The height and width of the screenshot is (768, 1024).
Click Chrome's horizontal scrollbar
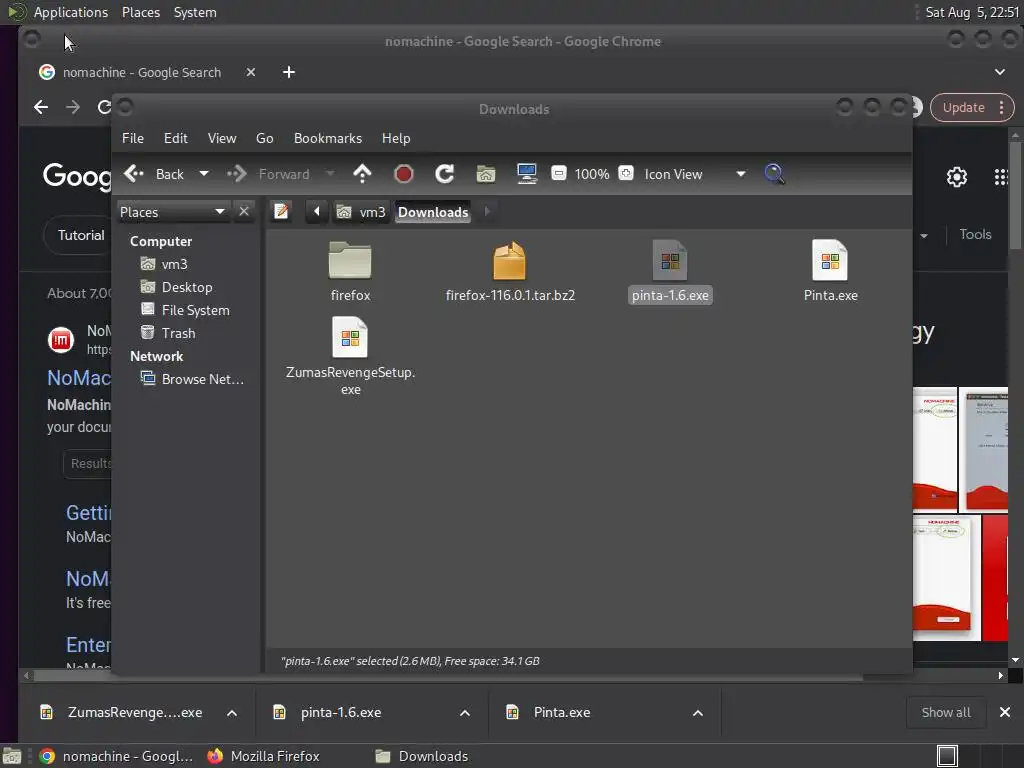point(448,676)
